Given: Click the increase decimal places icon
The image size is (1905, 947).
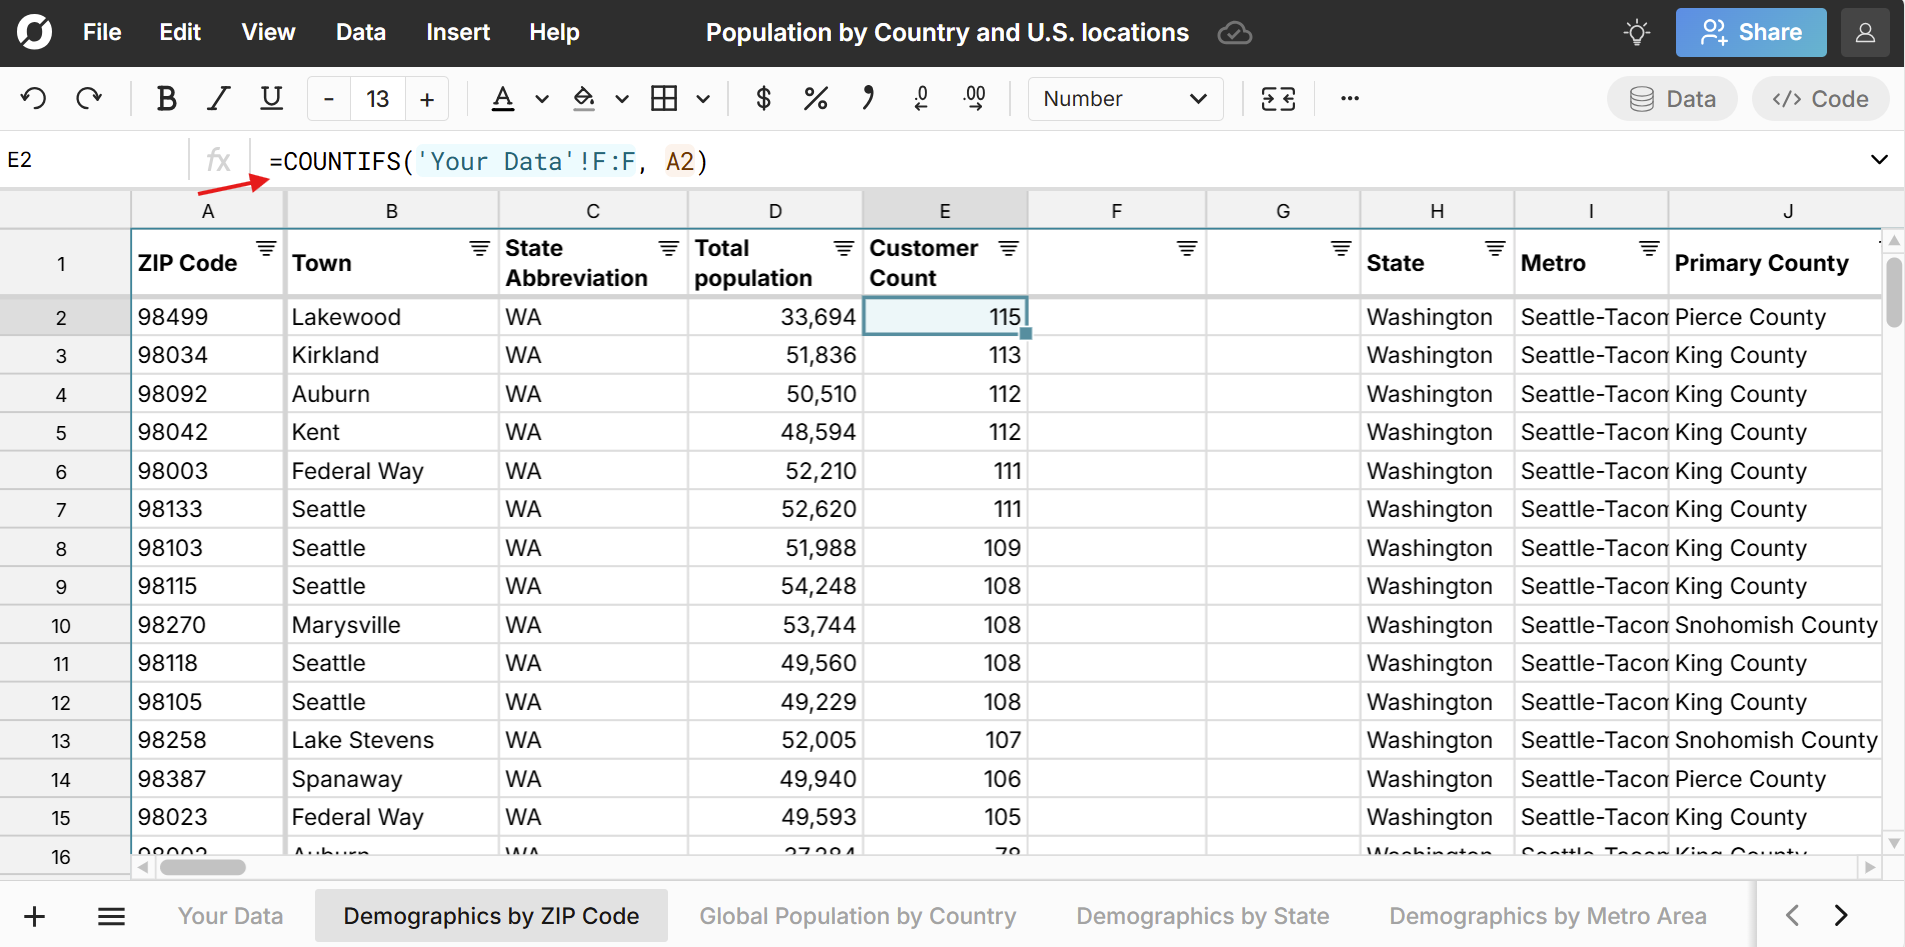Looking at the screenshot, I should (x=974, y=98).
